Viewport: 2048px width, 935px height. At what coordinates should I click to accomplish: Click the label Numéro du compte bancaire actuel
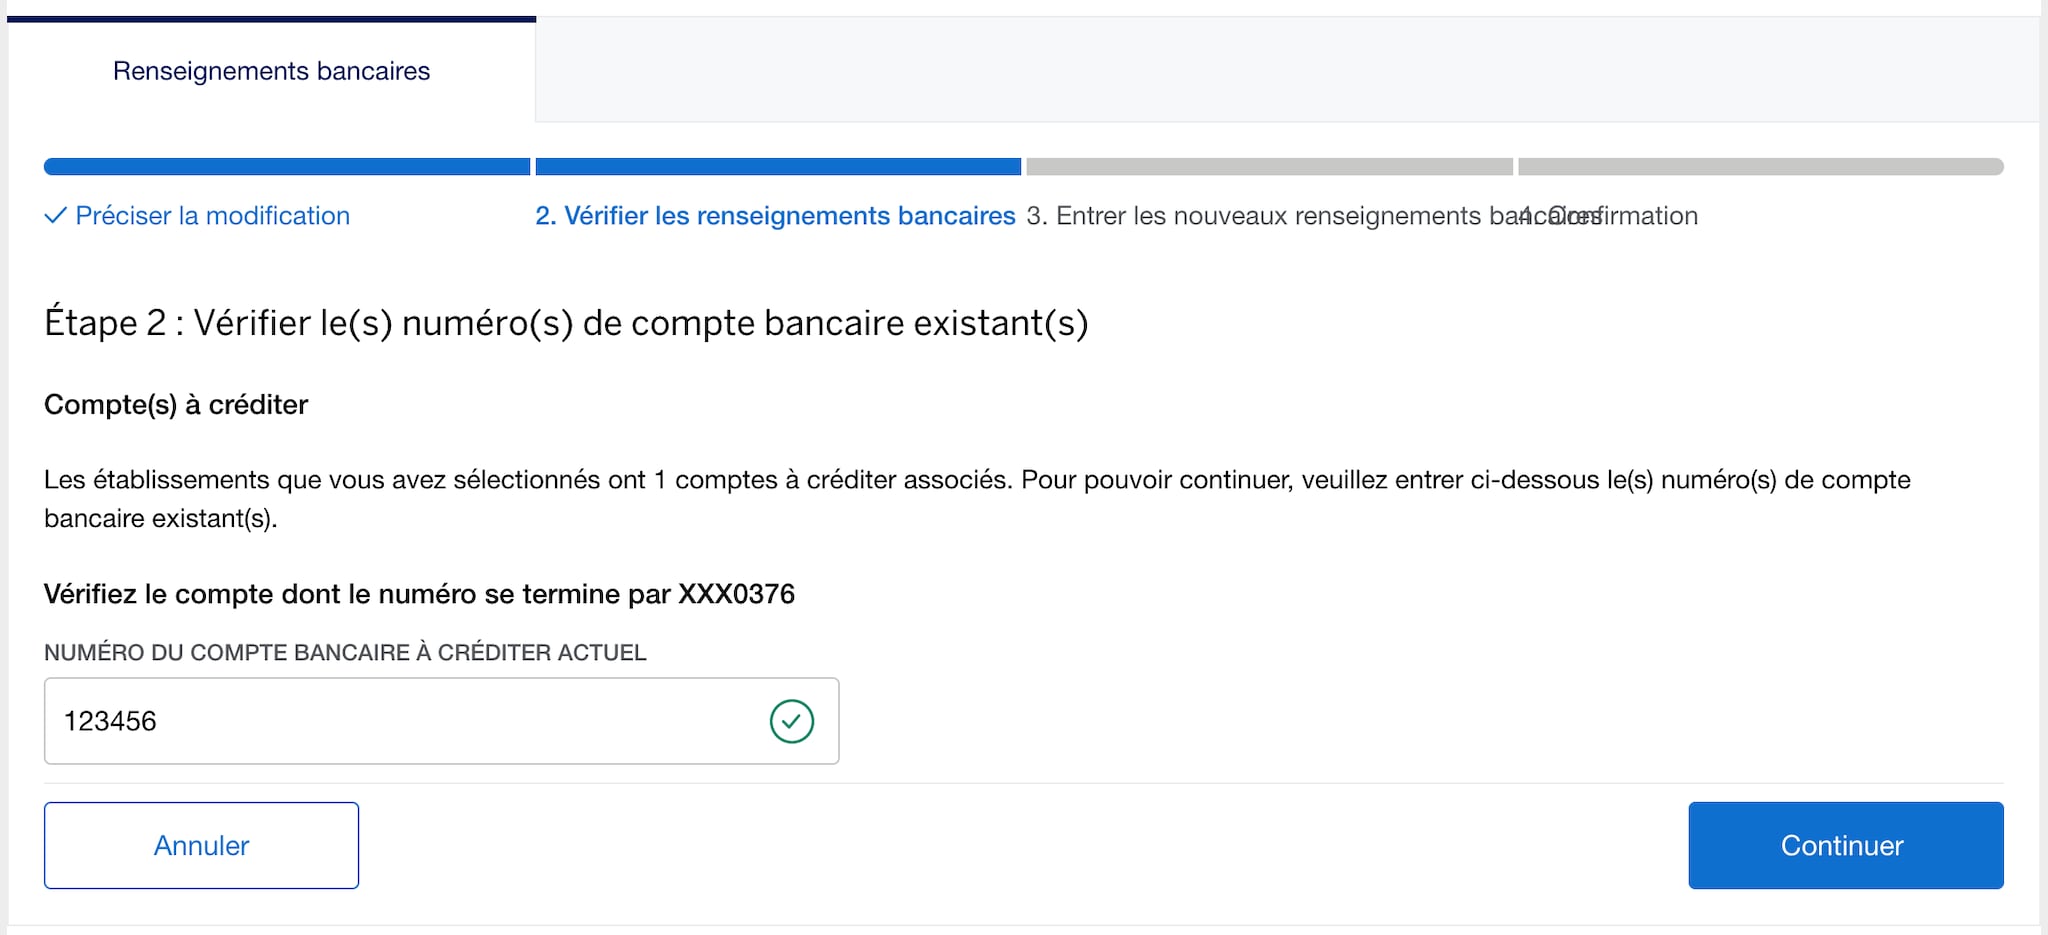[344, 652]
